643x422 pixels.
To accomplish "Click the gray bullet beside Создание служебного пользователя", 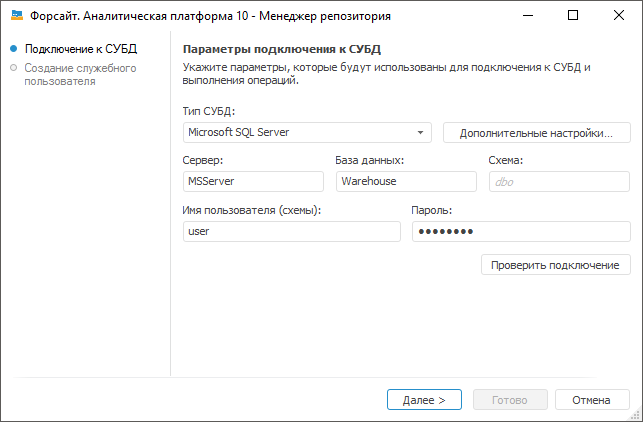I will tap(13, 68).
